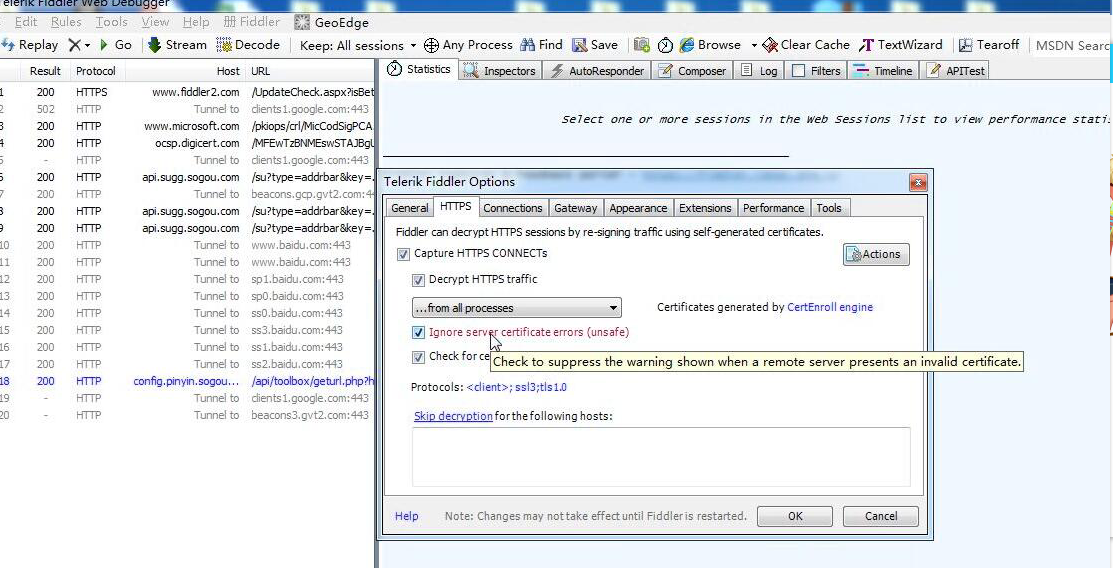
Task: Select the www.microsoft.com session row
Action: click(187, 126)
